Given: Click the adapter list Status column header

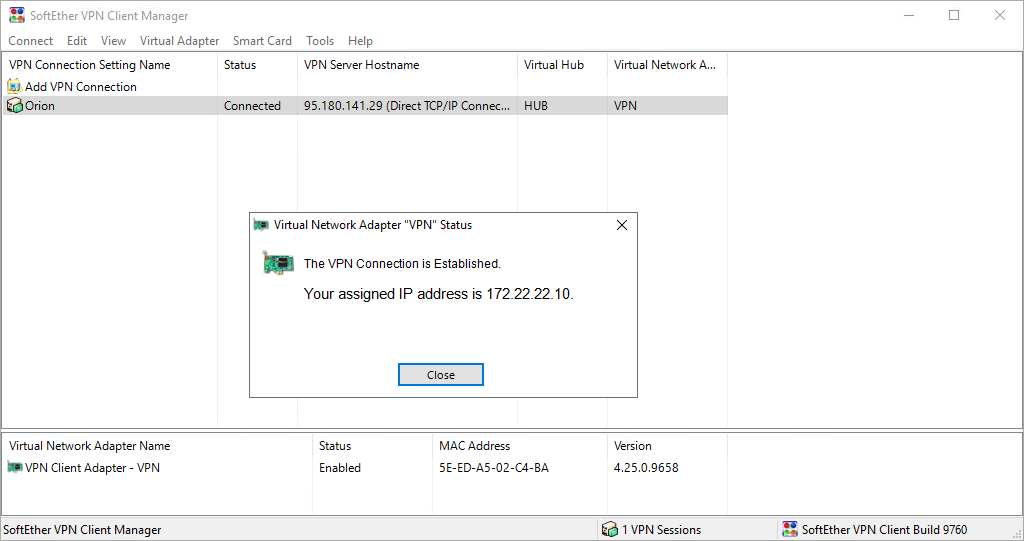Looking at the screenshot, I should point(372,446).
